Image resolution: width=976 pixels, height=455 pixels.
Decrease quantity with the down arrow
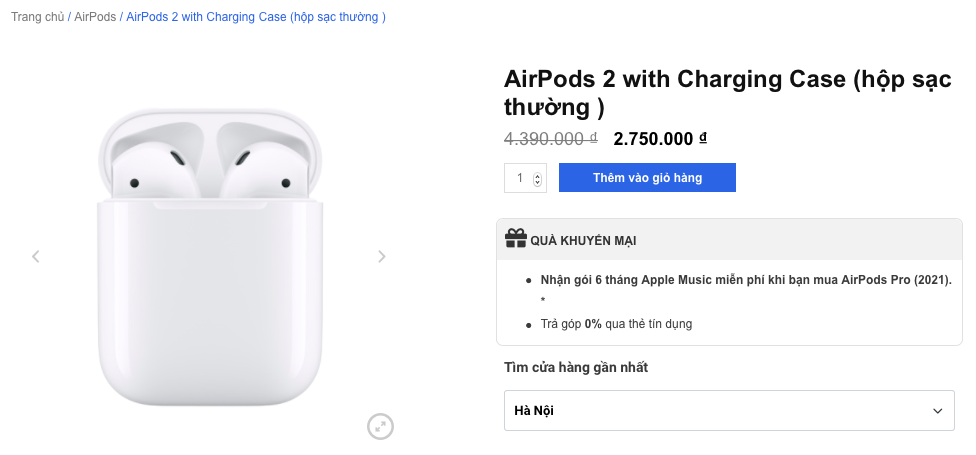pos(537,182)
